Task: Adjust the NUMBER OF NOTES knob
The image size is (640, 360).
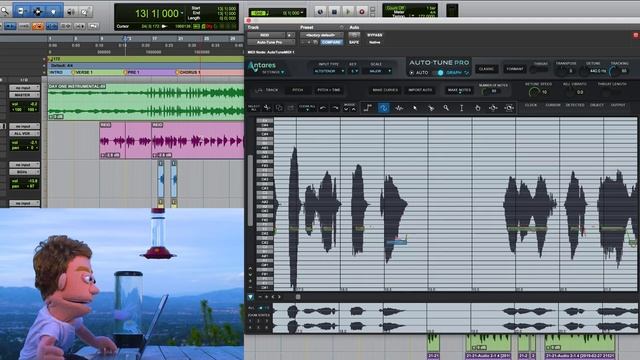Action: [485, 91]
